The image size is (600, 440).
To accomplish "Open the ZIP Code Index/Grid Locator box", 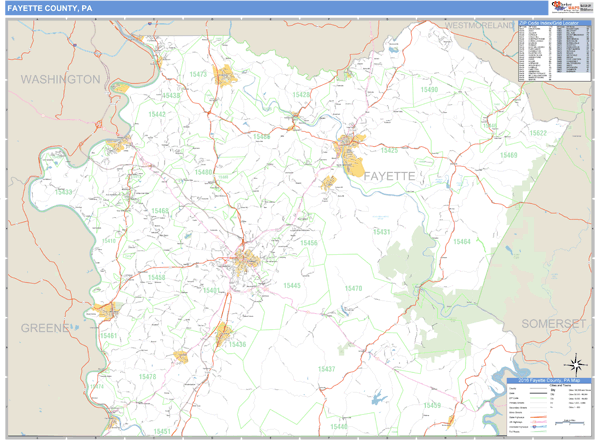I will point(554,51).
